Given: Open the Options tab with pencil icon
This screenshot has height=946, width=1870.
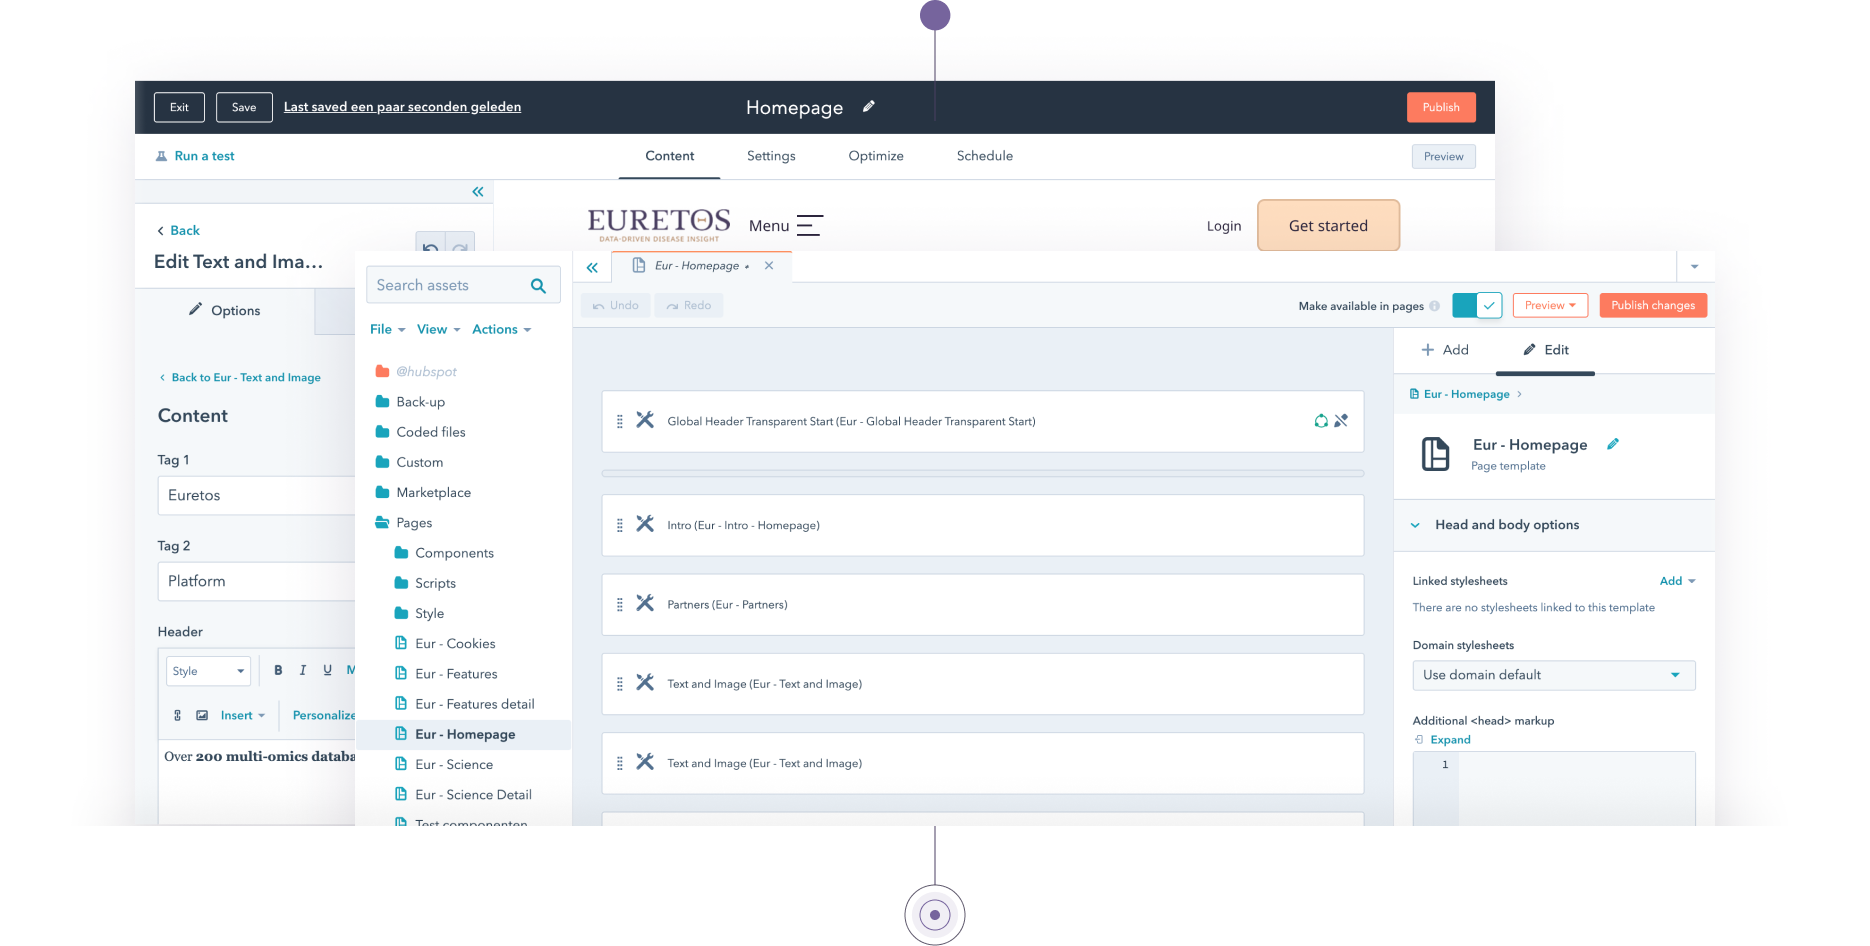Looking at the screenshot, I should click(x=225, y=310).
